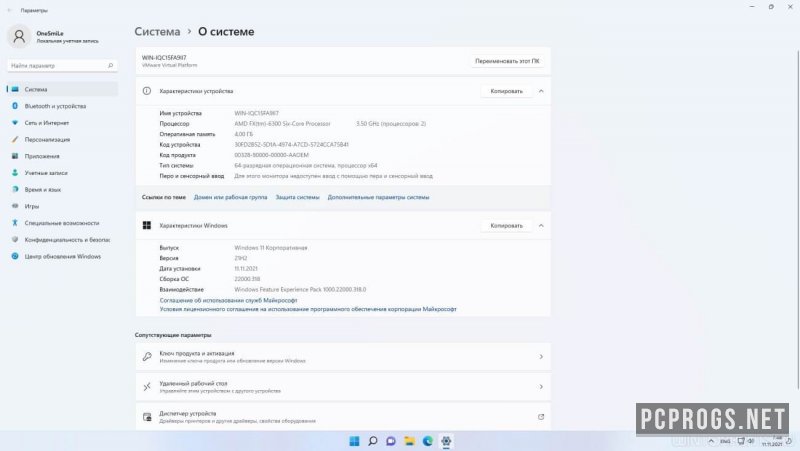Select the Windows 11 Корпоративная edition text
This screenshot has height=451, width=800.
(x=271, y=248)
